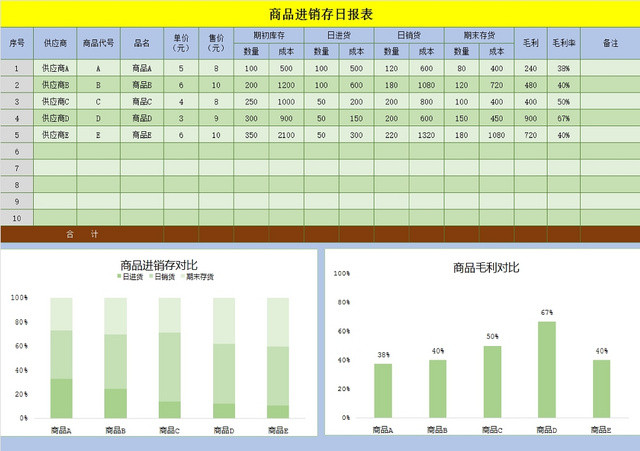Select cell 供应商C
This screenshot has width=640, height=451.
[55, 102]
